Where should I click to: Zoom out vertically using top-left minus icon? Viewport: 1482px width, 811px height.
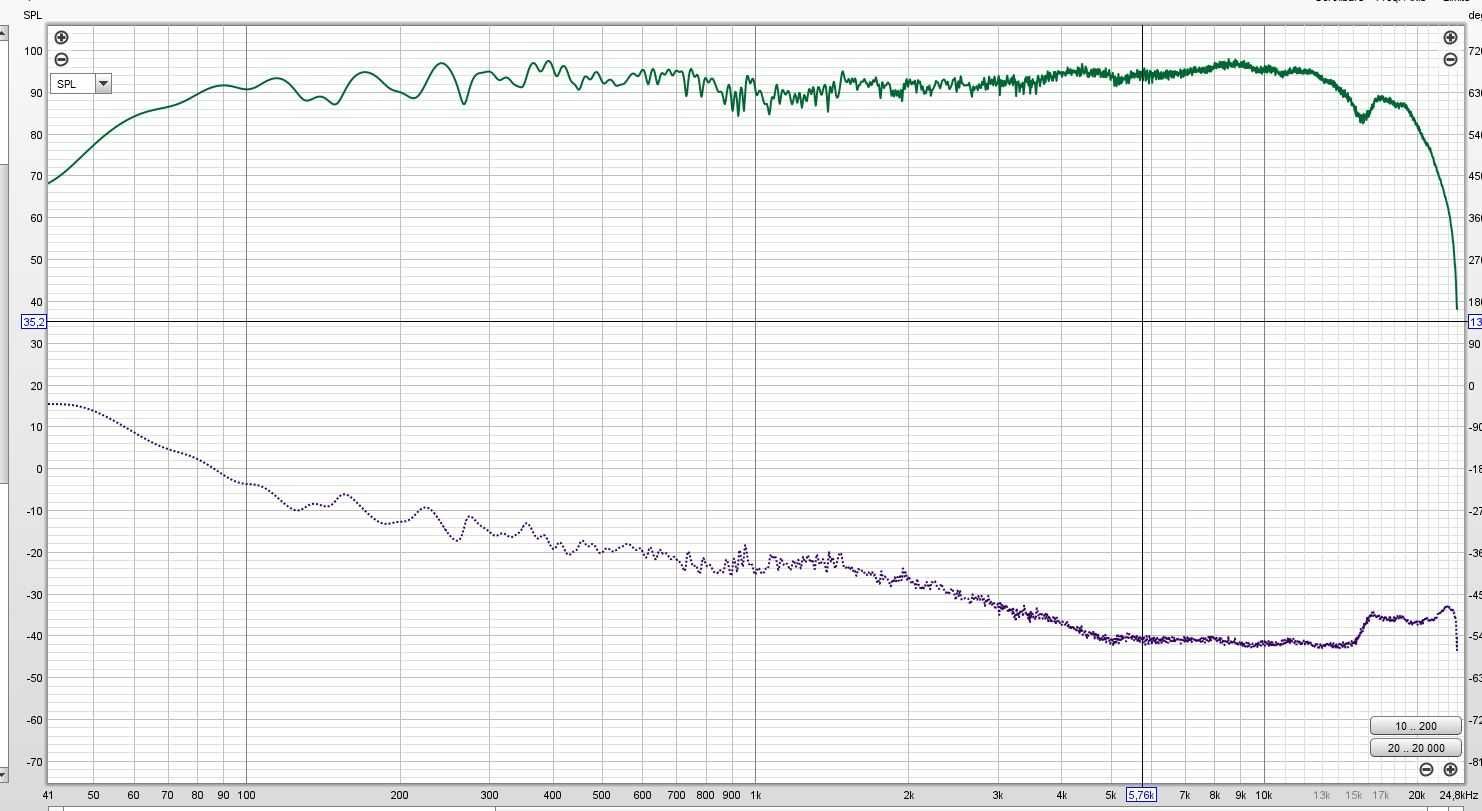[x=61, y=60]
